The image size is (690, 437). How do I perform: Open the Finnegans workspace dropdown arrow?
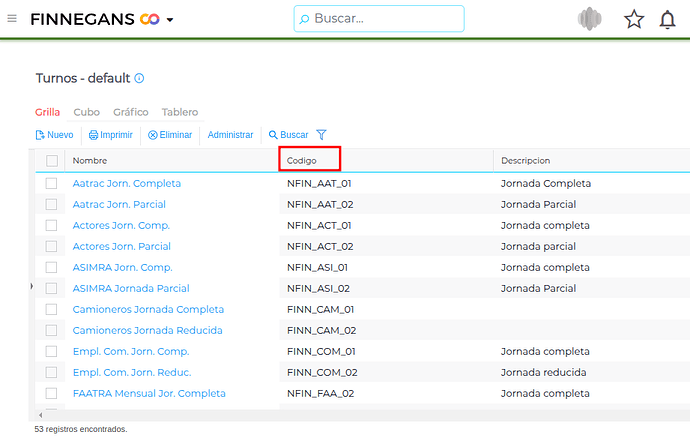coord(170,20)
